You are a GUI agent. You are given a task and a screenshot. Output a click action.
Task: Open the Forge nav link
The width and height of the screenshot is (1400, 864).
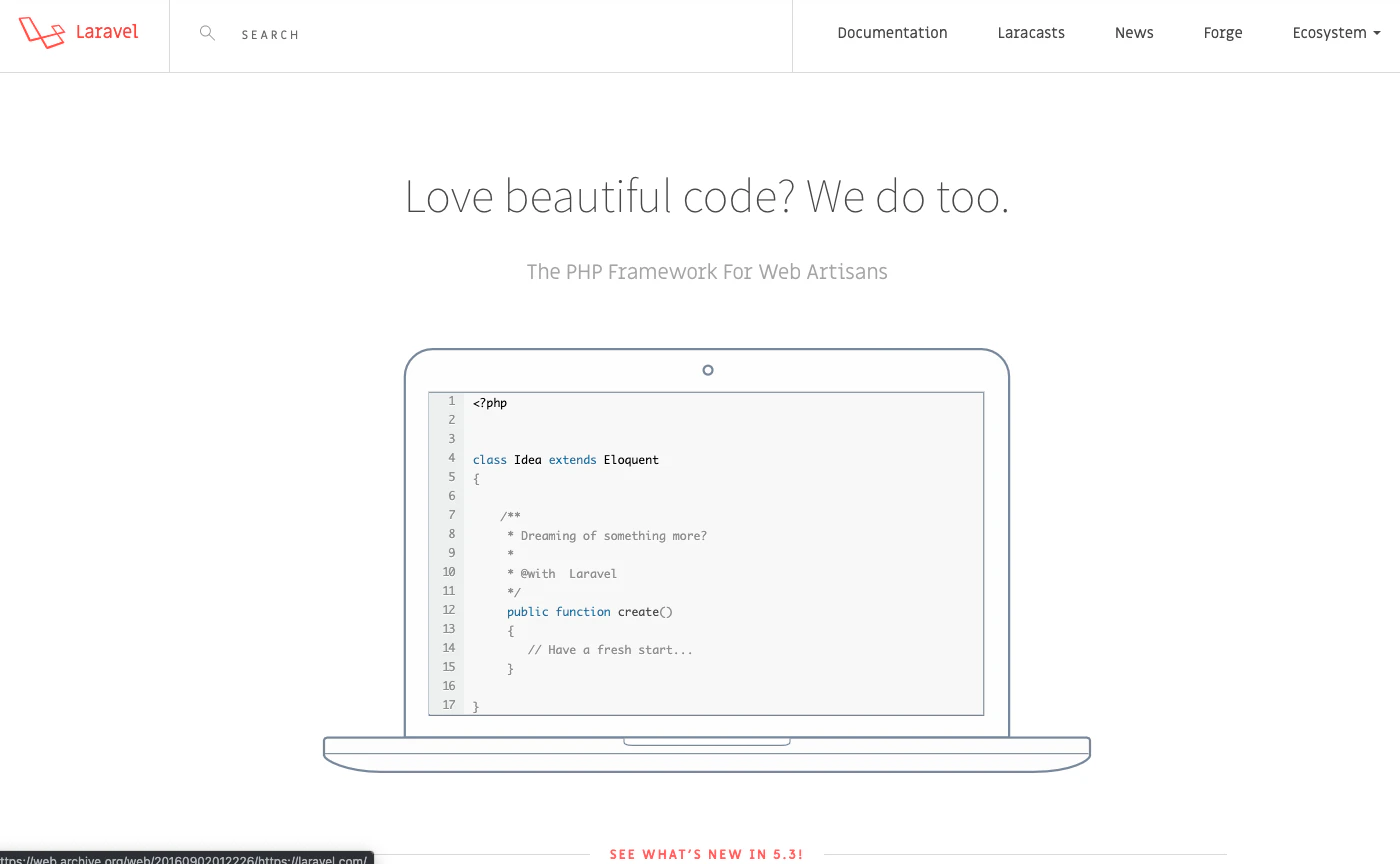1223,33
